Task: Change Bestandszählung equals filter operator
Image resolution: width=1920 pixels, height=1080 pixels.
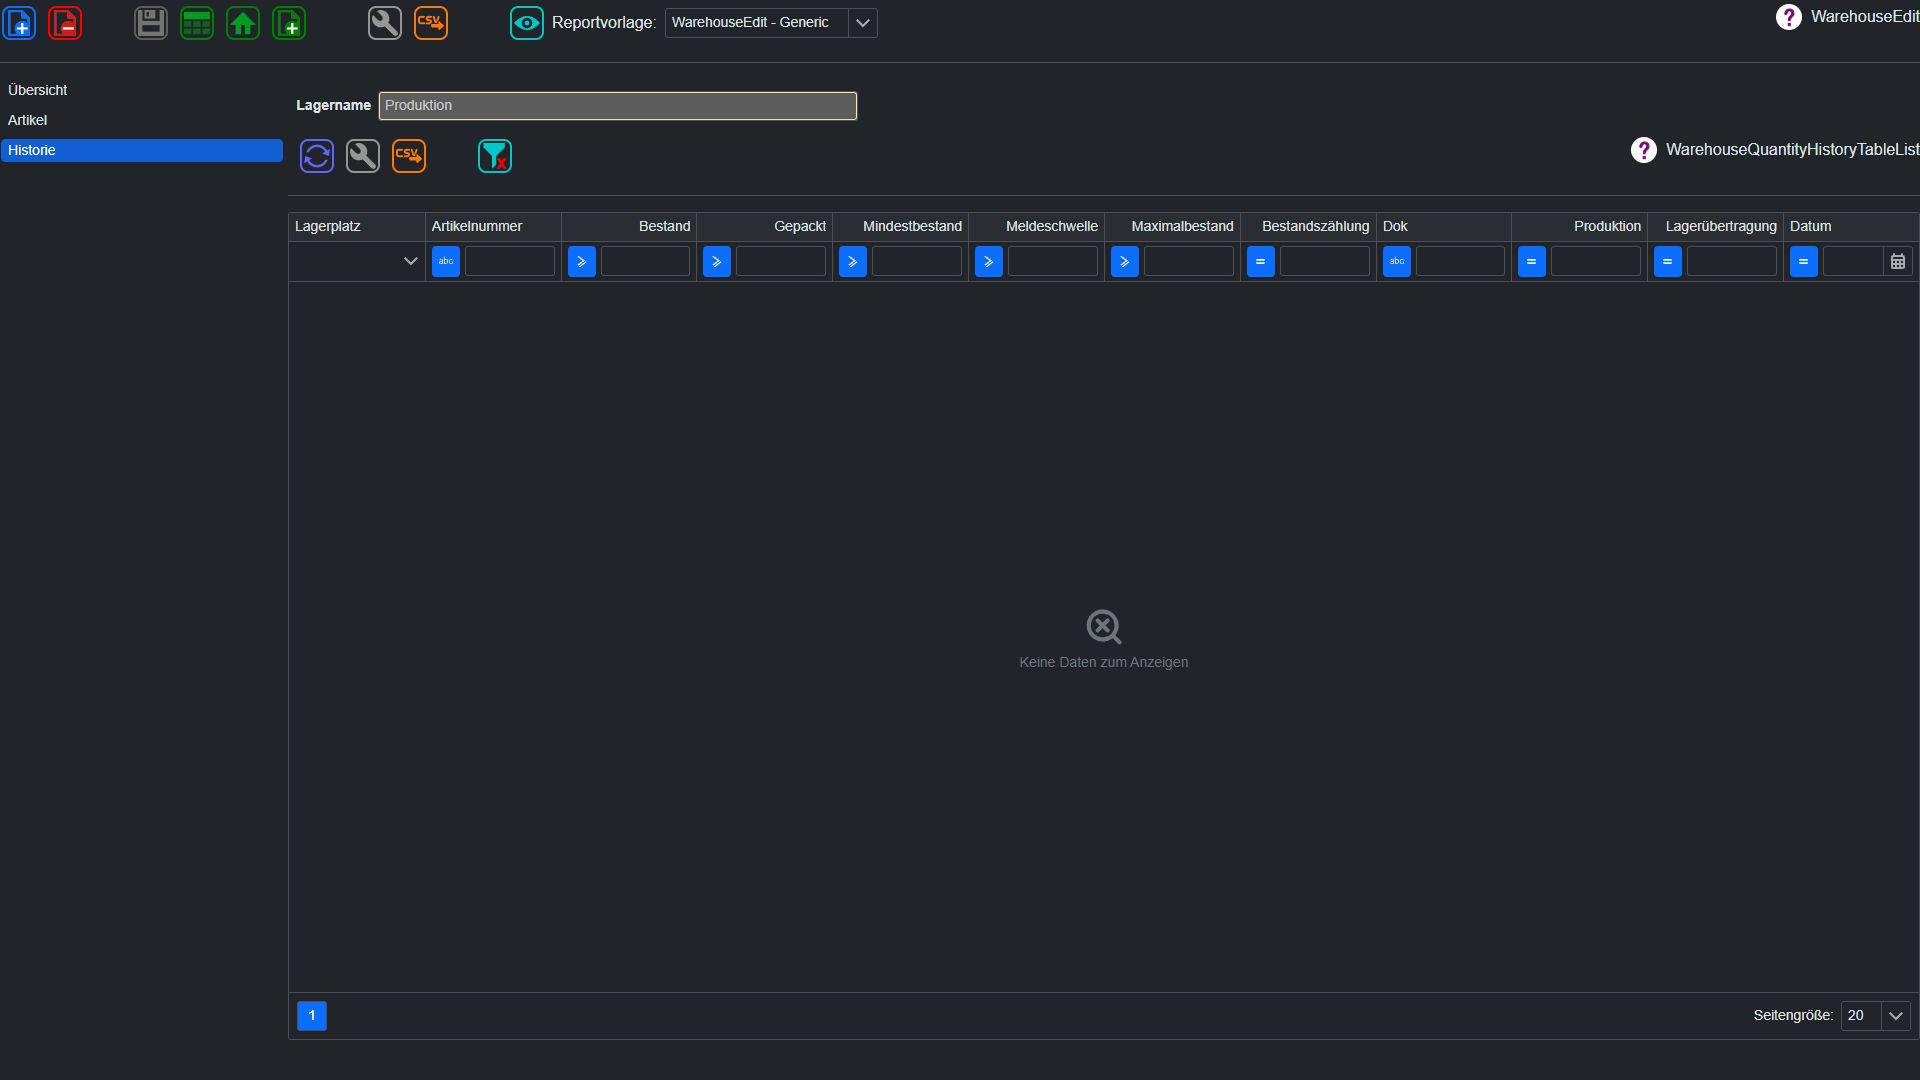Action: 1261,262
